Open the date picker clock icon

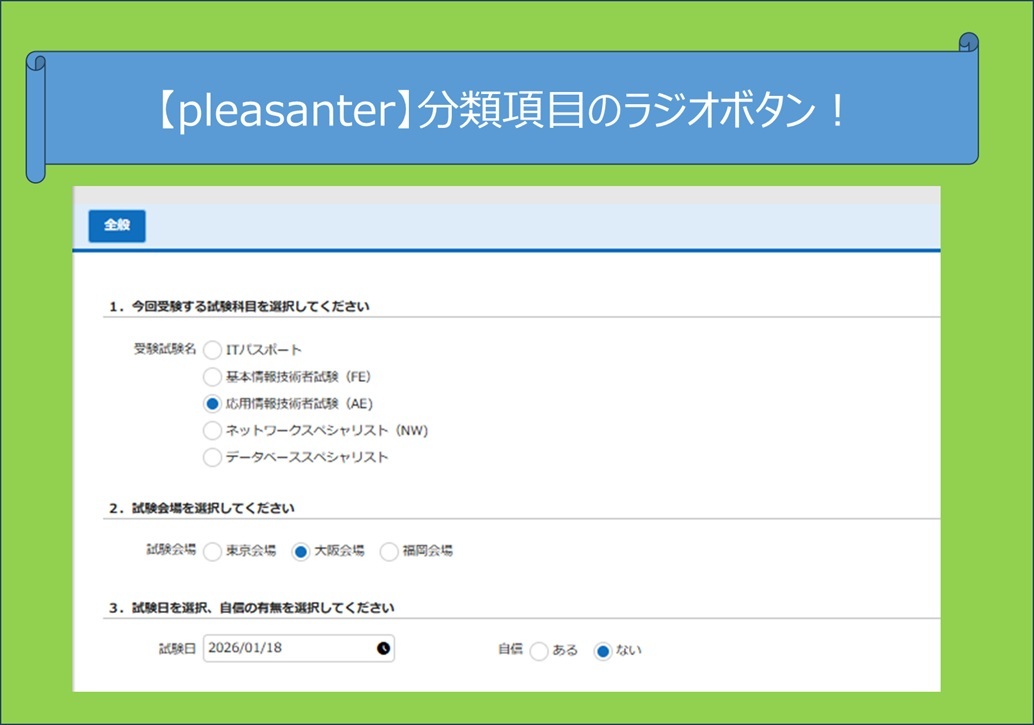(383, 648)
